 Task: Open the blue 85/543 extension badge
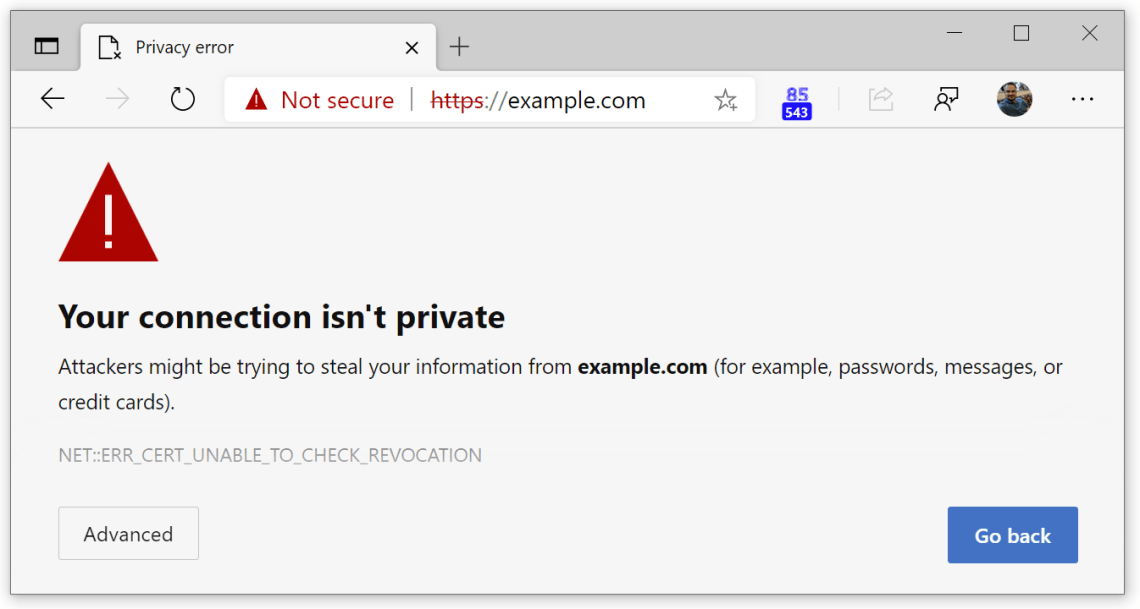click(x=796, y=99)
